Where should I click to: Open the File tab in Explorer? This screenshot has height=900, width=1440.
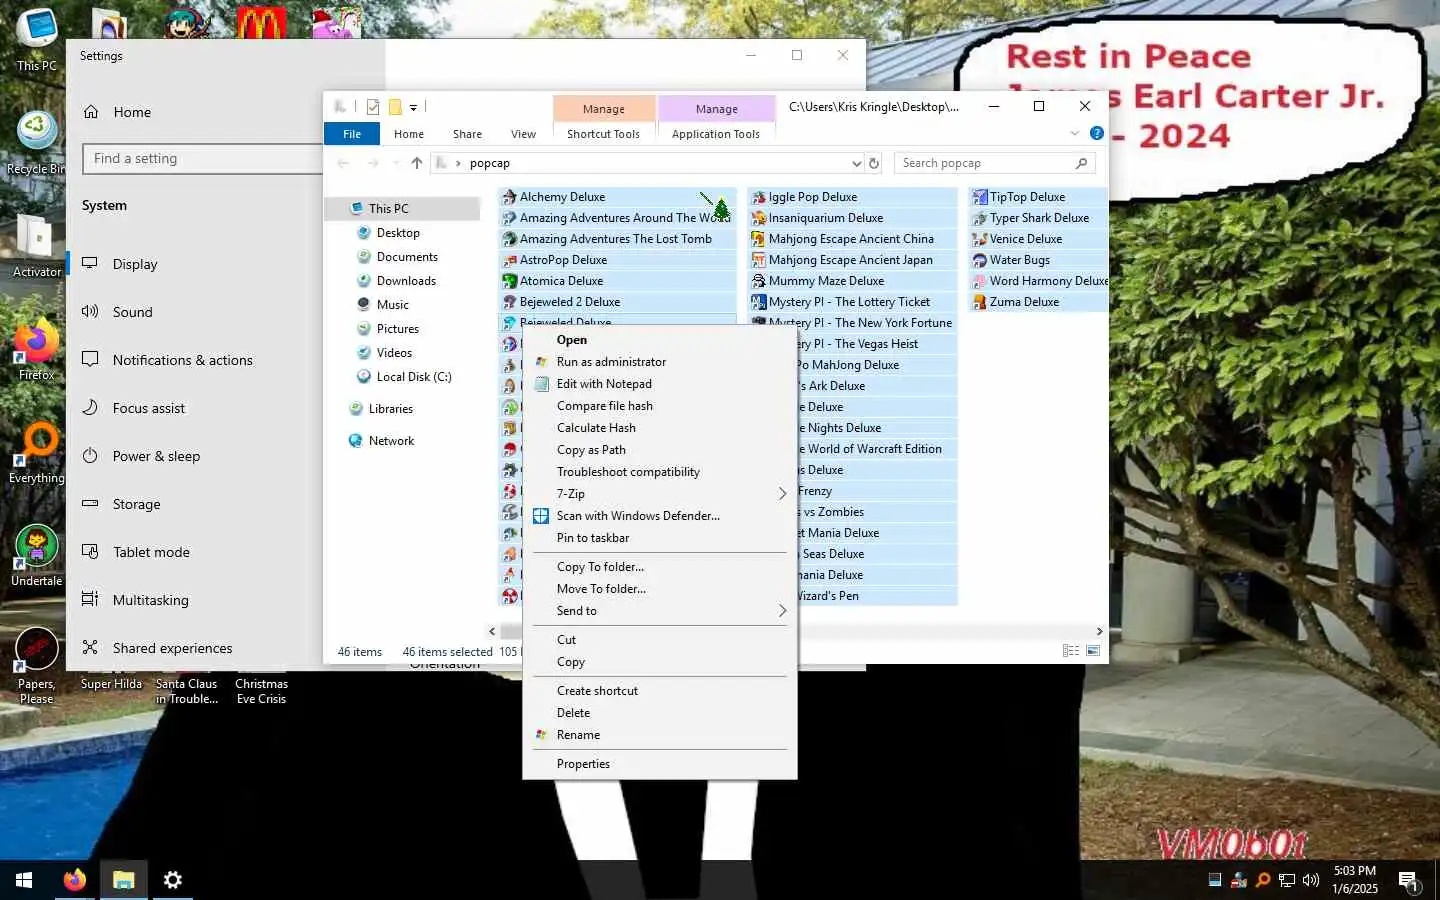tap(352, 134)
